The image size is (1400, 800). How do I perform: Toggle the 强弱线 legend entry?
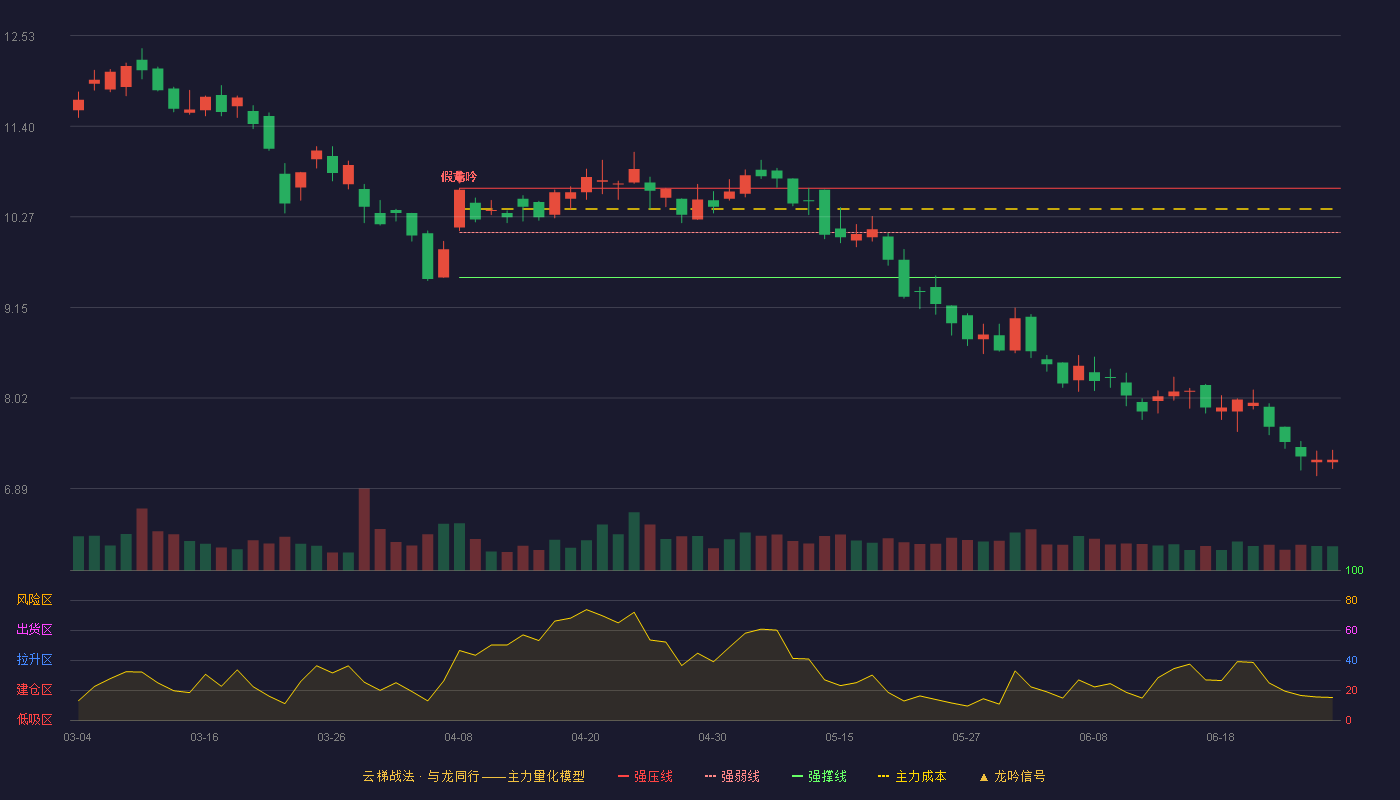pyautogui.click(x=732, y=776)
